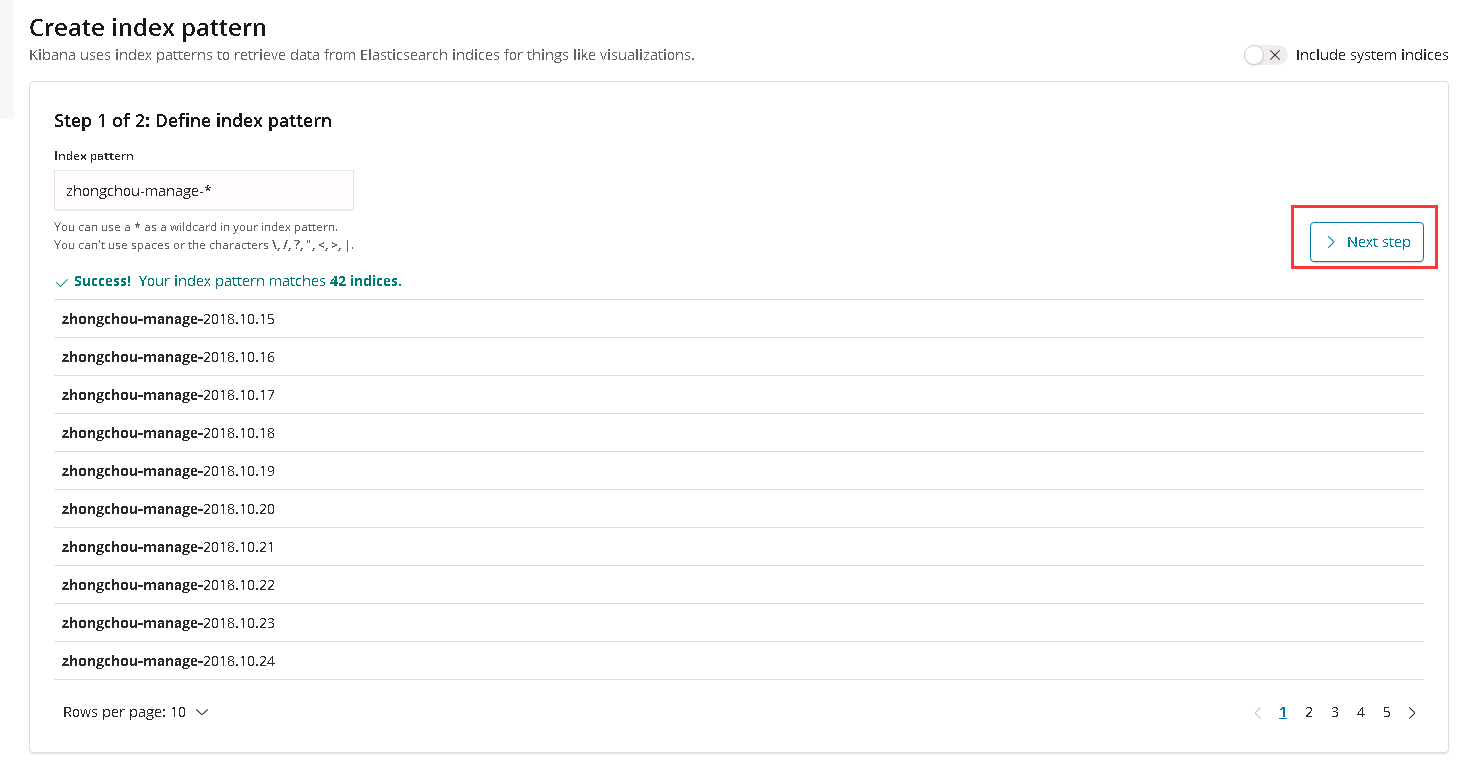Click the Success match count message
The image size is (1457, 781).
tap(229, 281)
